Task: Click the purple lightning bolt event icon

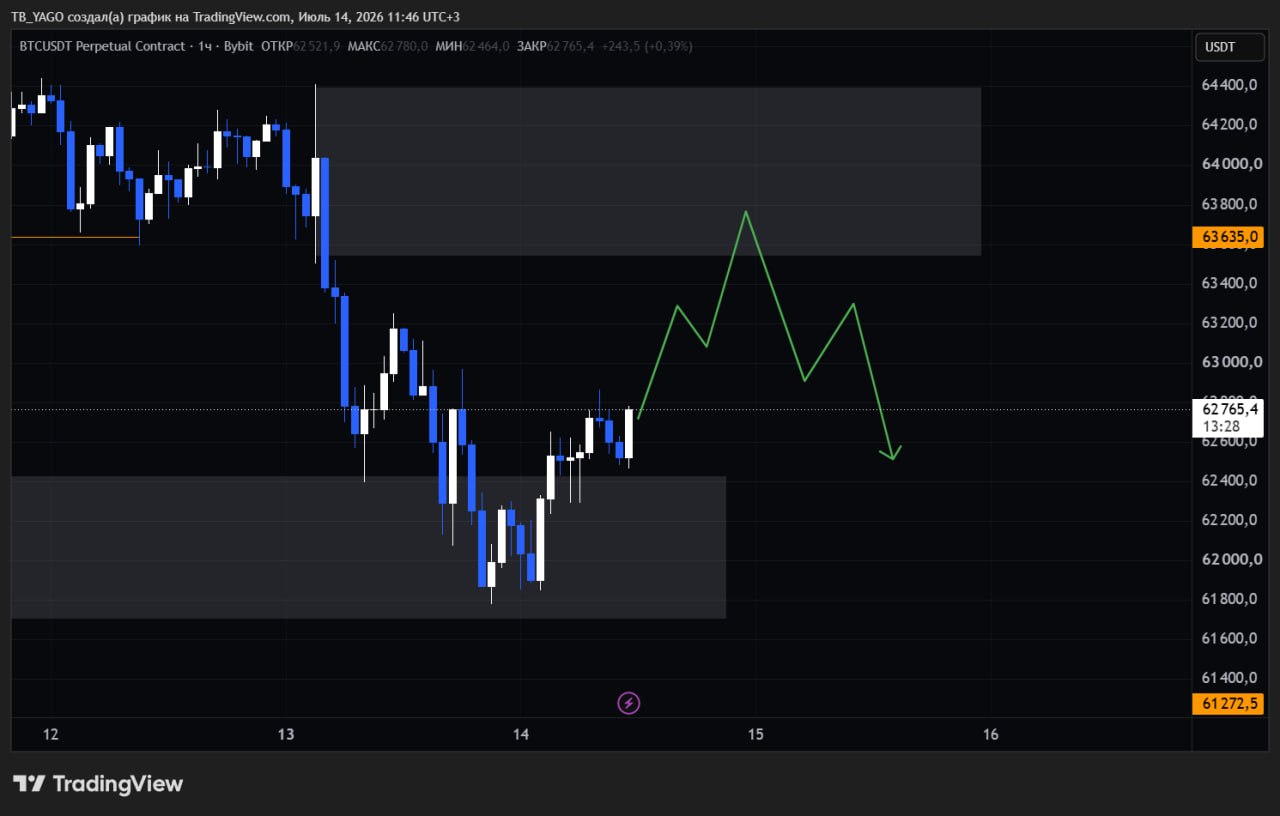Action: 628,703
